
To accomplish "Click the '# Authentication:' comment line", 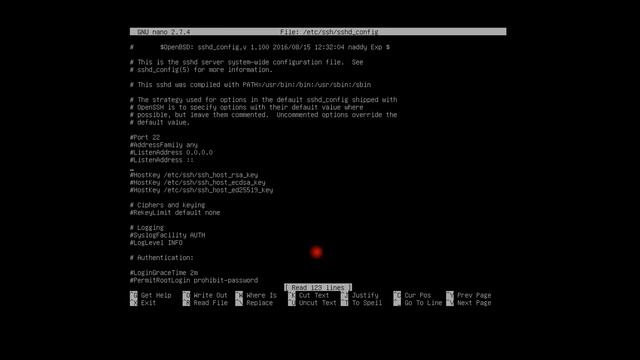I will tap(162, 258).
